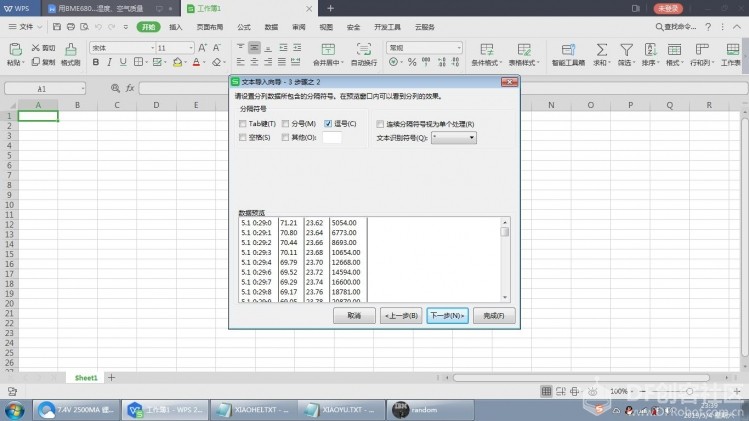Click the sign-in button at top right
This screenshot has width=749, height=421.
coord(668,9)
